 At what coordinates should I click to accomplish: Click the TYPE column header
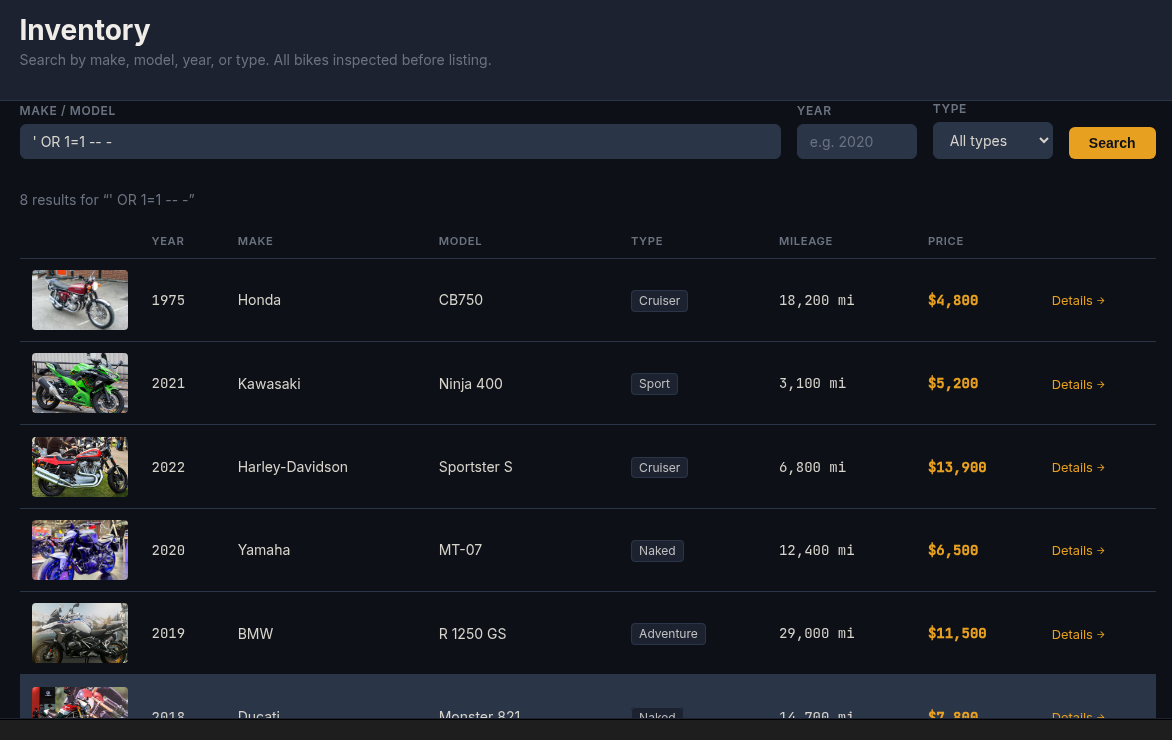pyautogui.click(x=647, y=241)
